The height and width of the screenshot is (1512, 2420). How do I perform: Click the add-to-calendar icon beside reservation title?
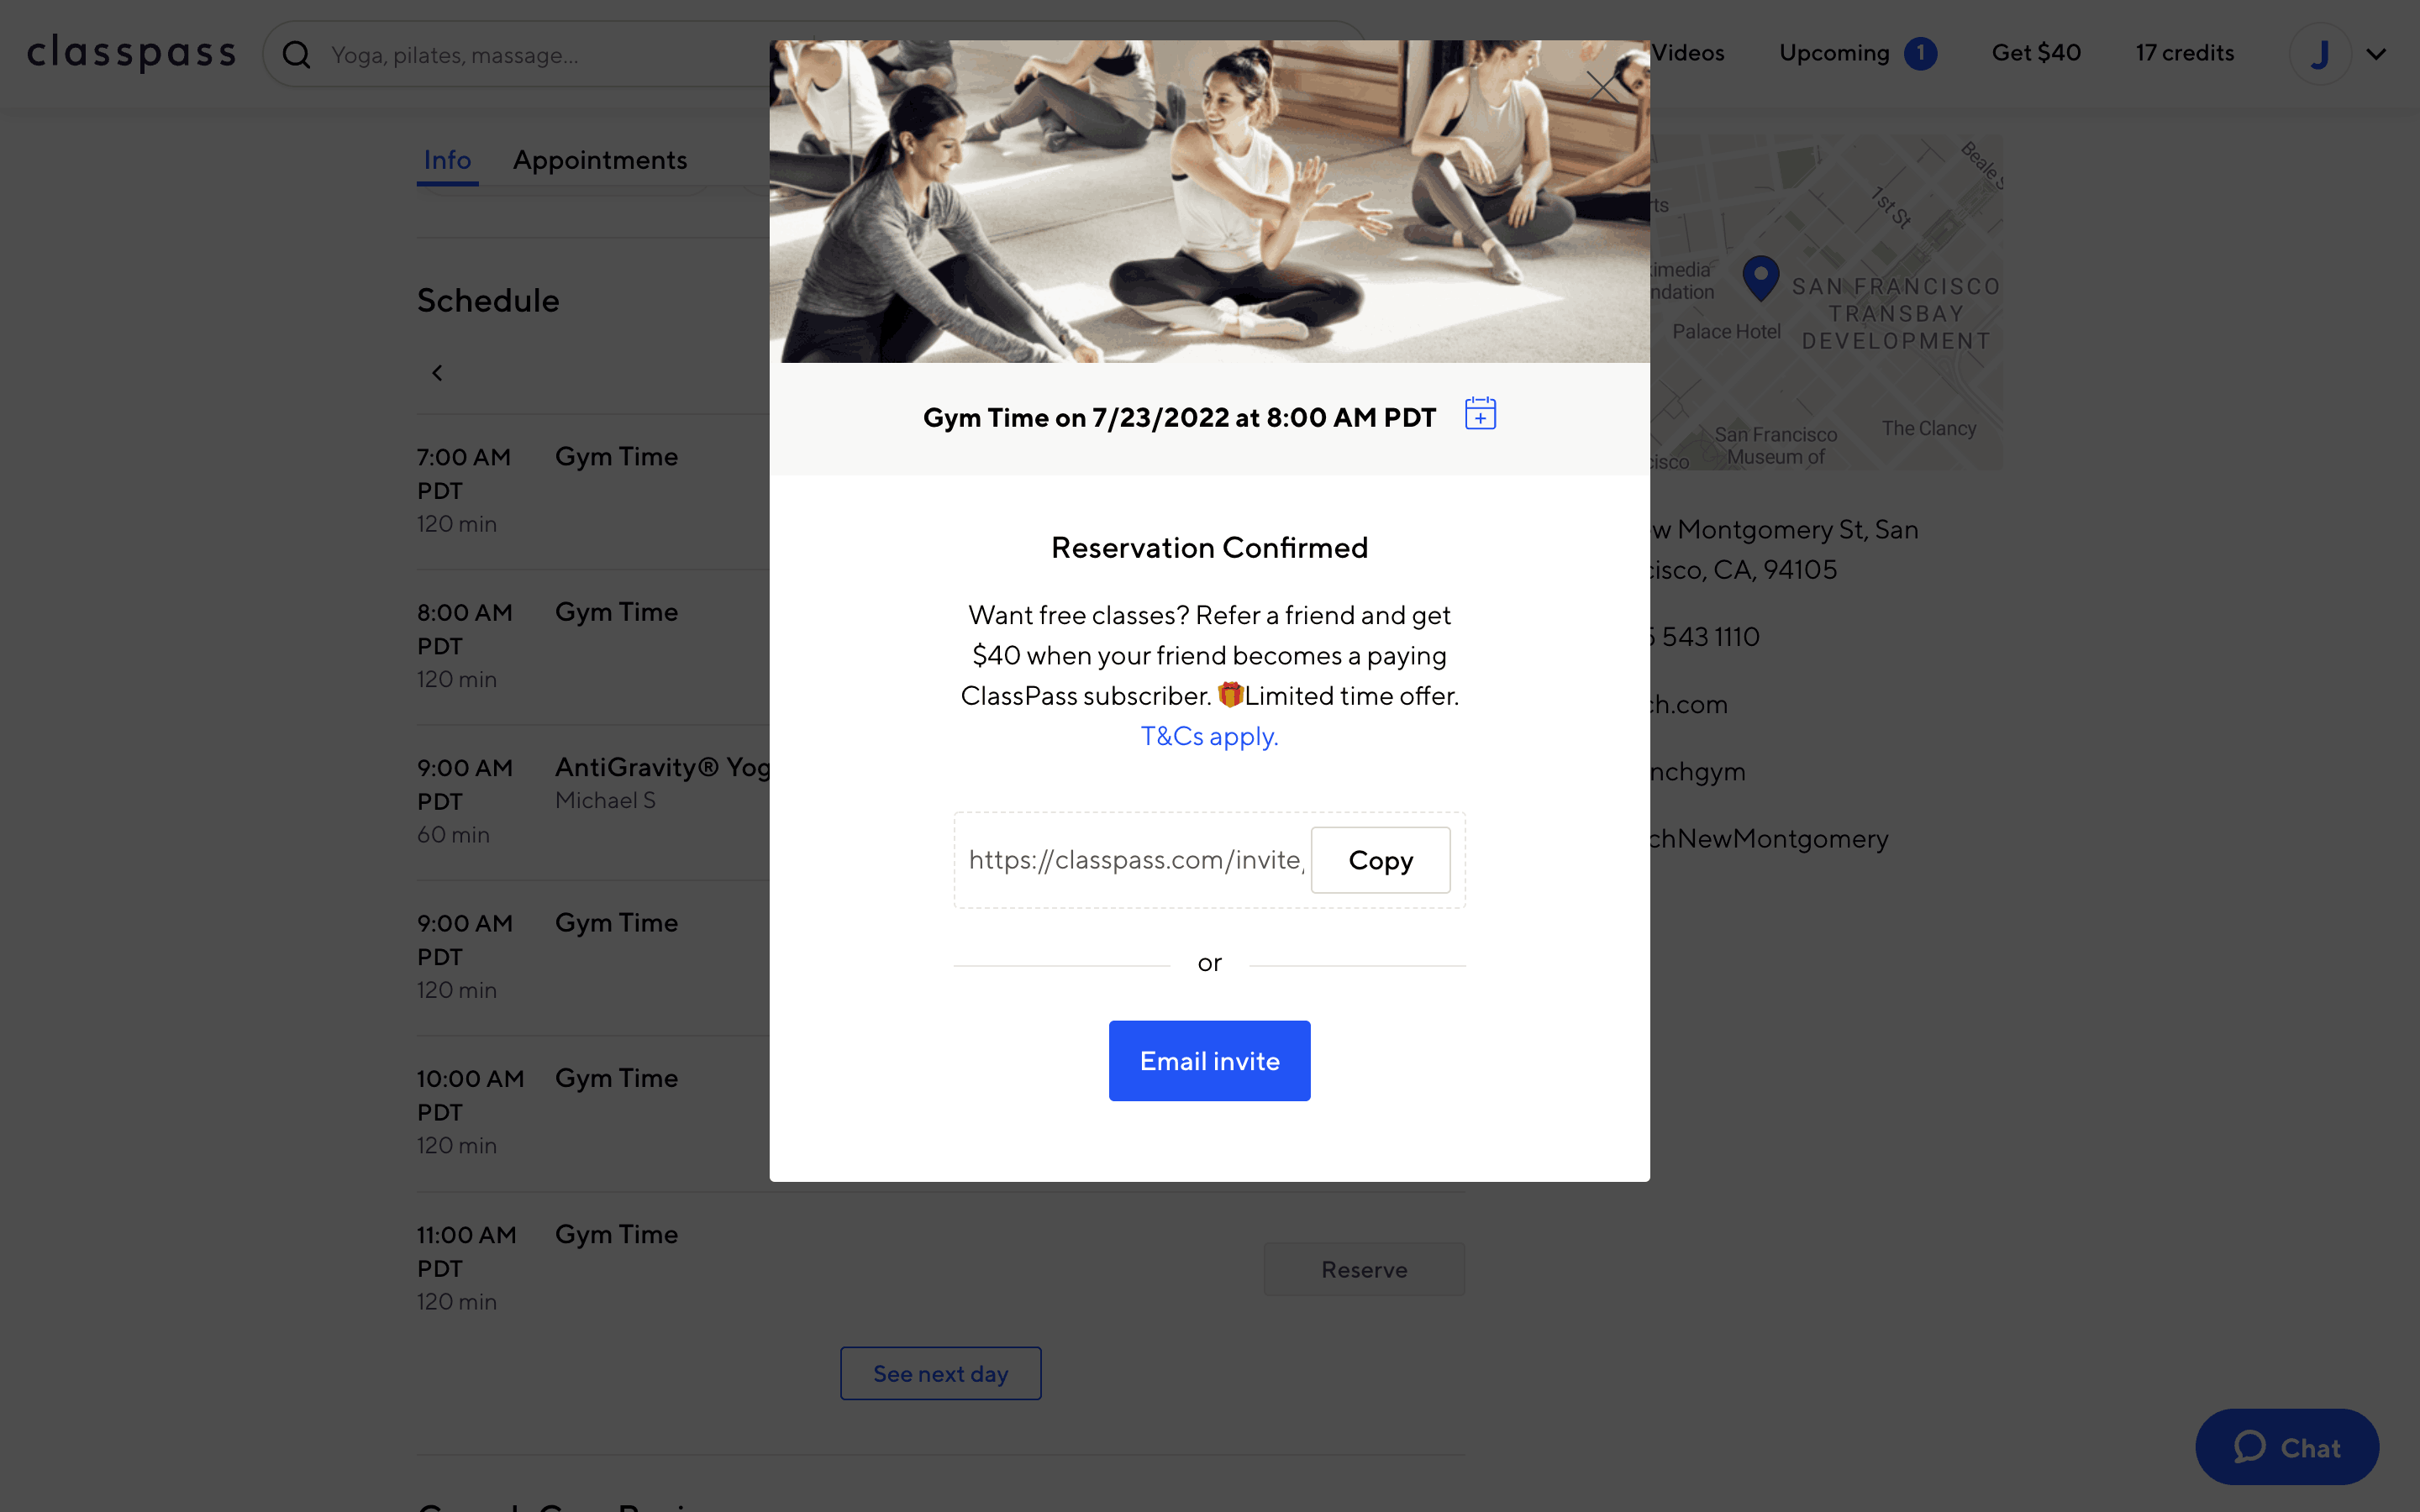tap(1480, 413)
